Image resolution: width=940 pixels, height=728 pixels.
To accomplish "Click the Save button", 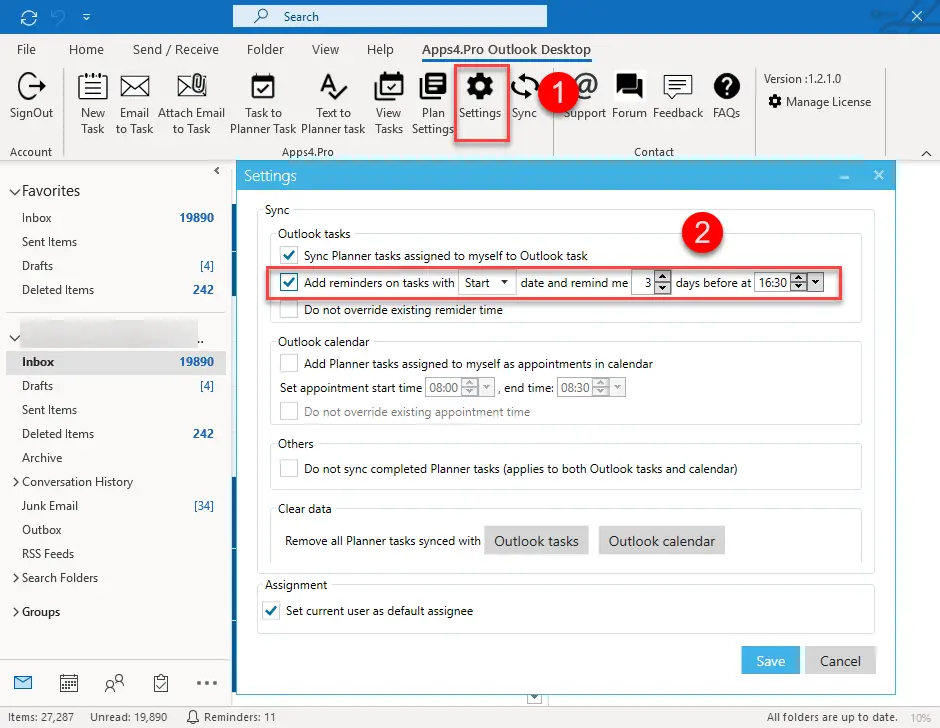I will (x=770, y=660).
